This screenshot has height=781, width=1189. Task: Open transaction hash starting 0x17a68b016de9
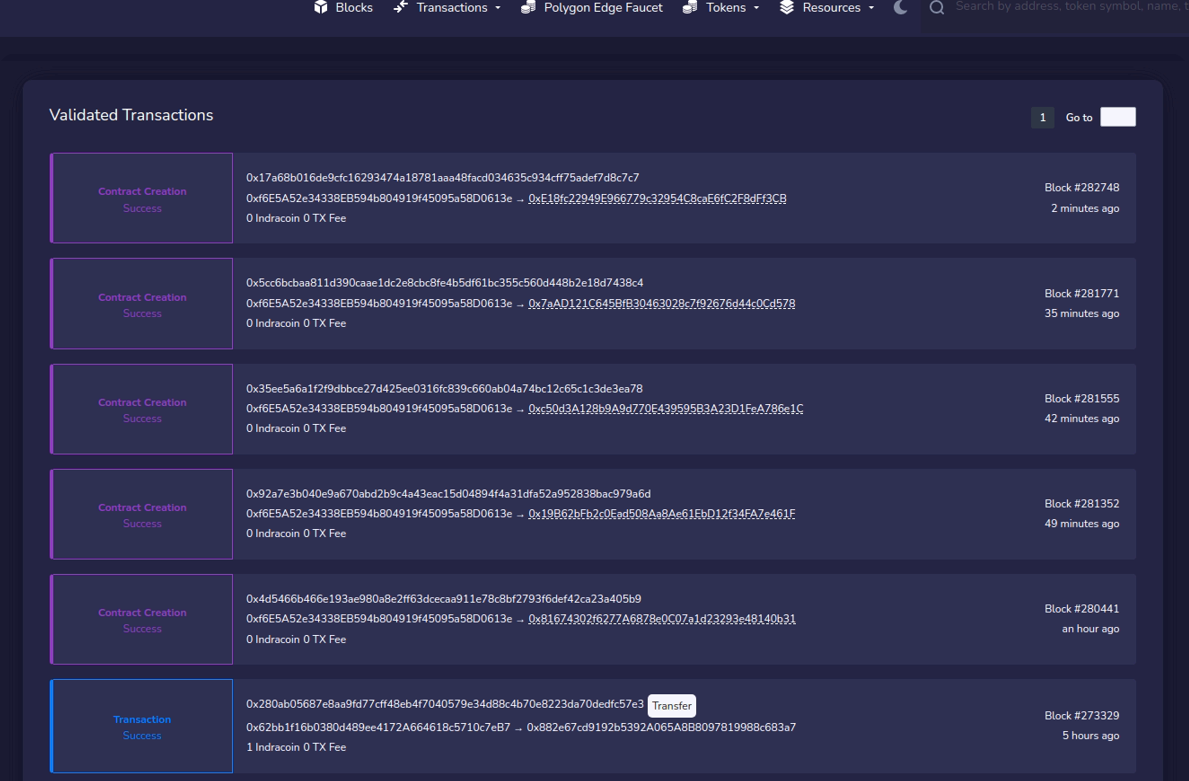coord(442,178)
